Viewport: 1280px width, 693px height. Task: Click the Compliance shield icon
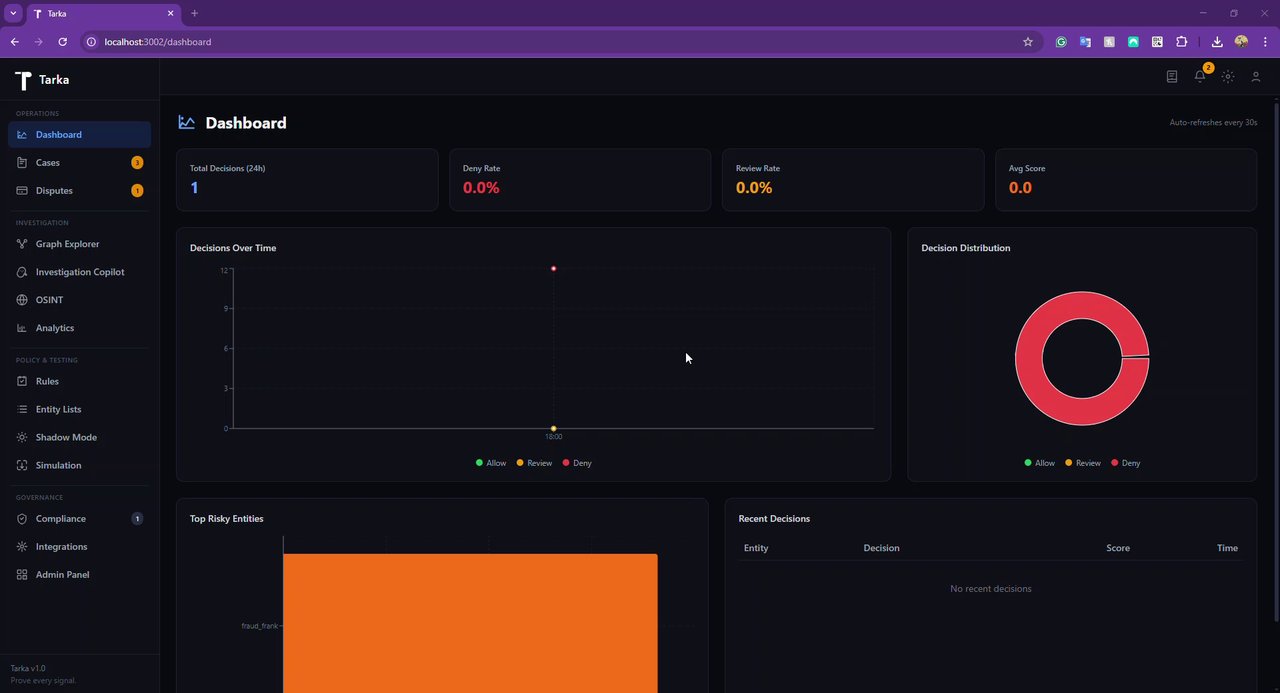coord(22,519)
